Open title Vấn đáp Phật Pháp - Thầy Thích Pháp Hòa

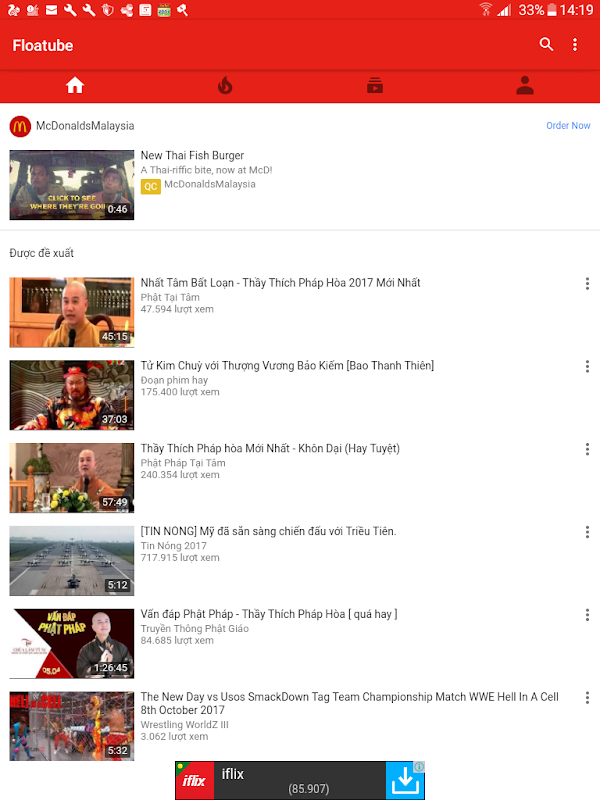(x=269, y=614)
